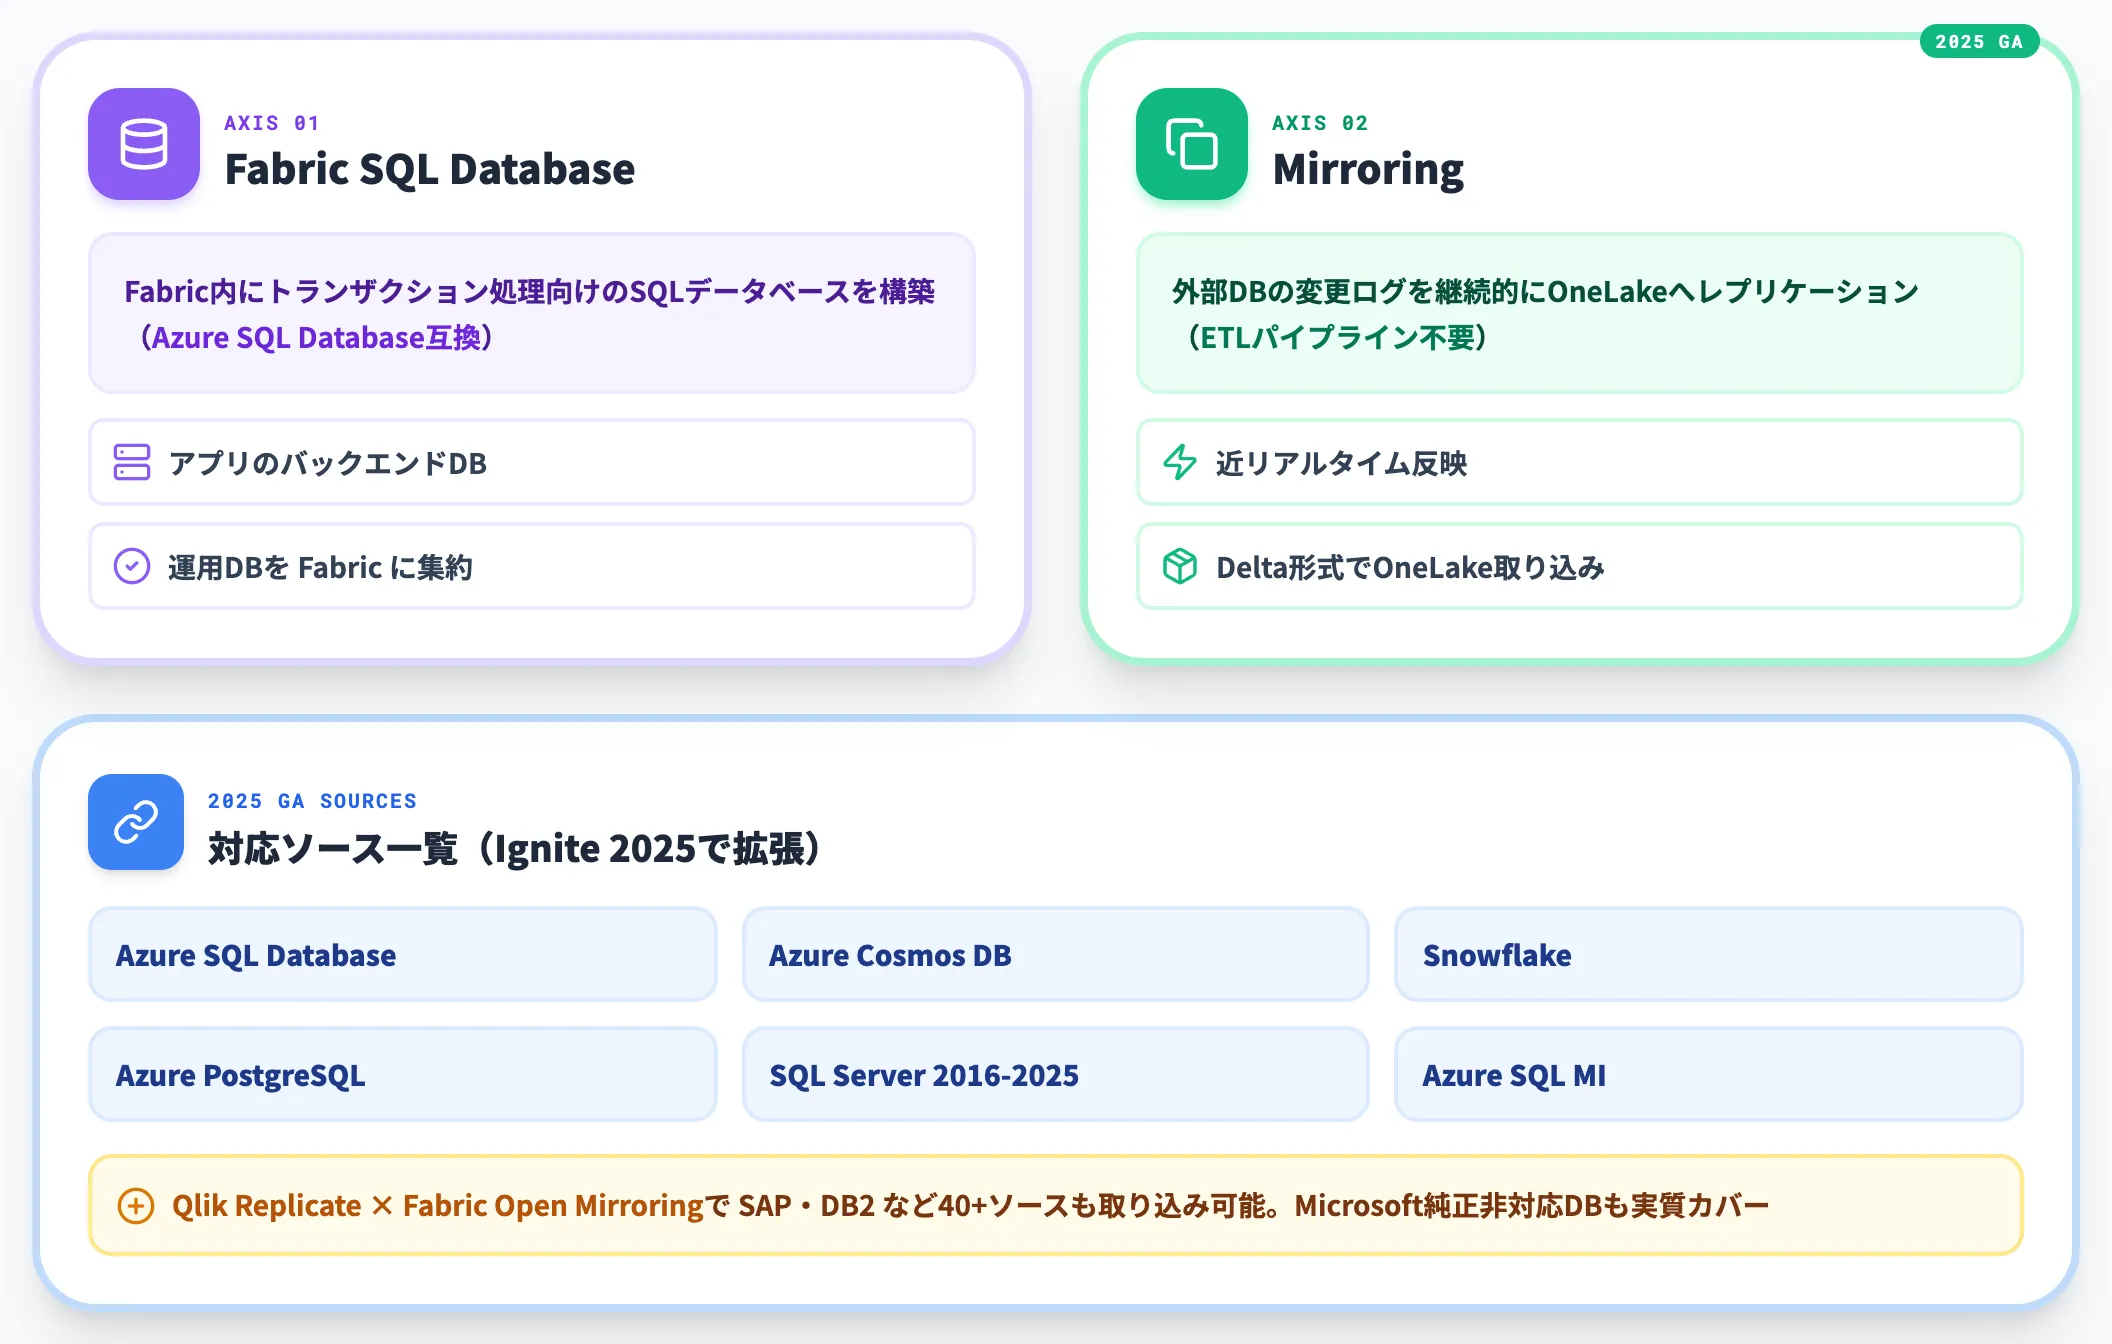Image resolution: width=2112 pixels, height=1344 pixels.
Task: Click the 近リアルタイム反映 row
Action: pyautogui.click(x=1580, y=462)
